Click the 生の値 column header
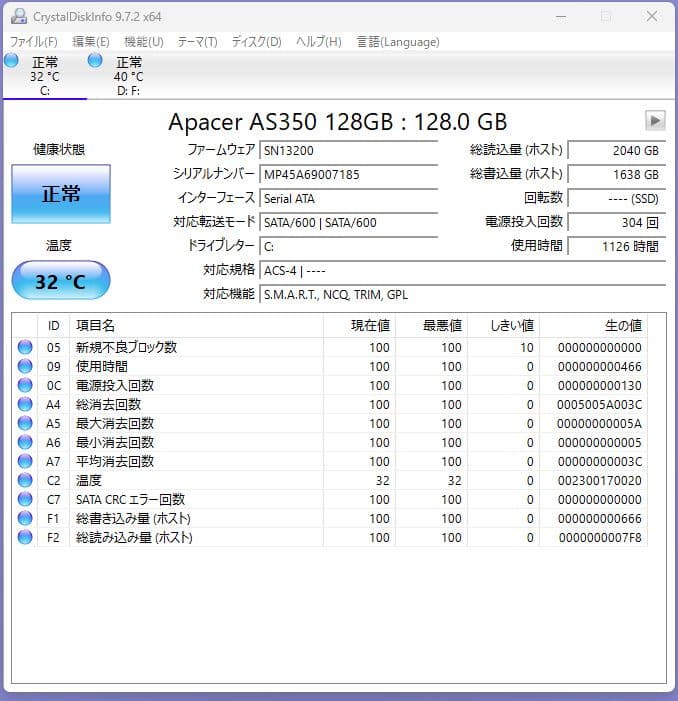The width and height of the screenshot is (678, 701). point(594,325)
